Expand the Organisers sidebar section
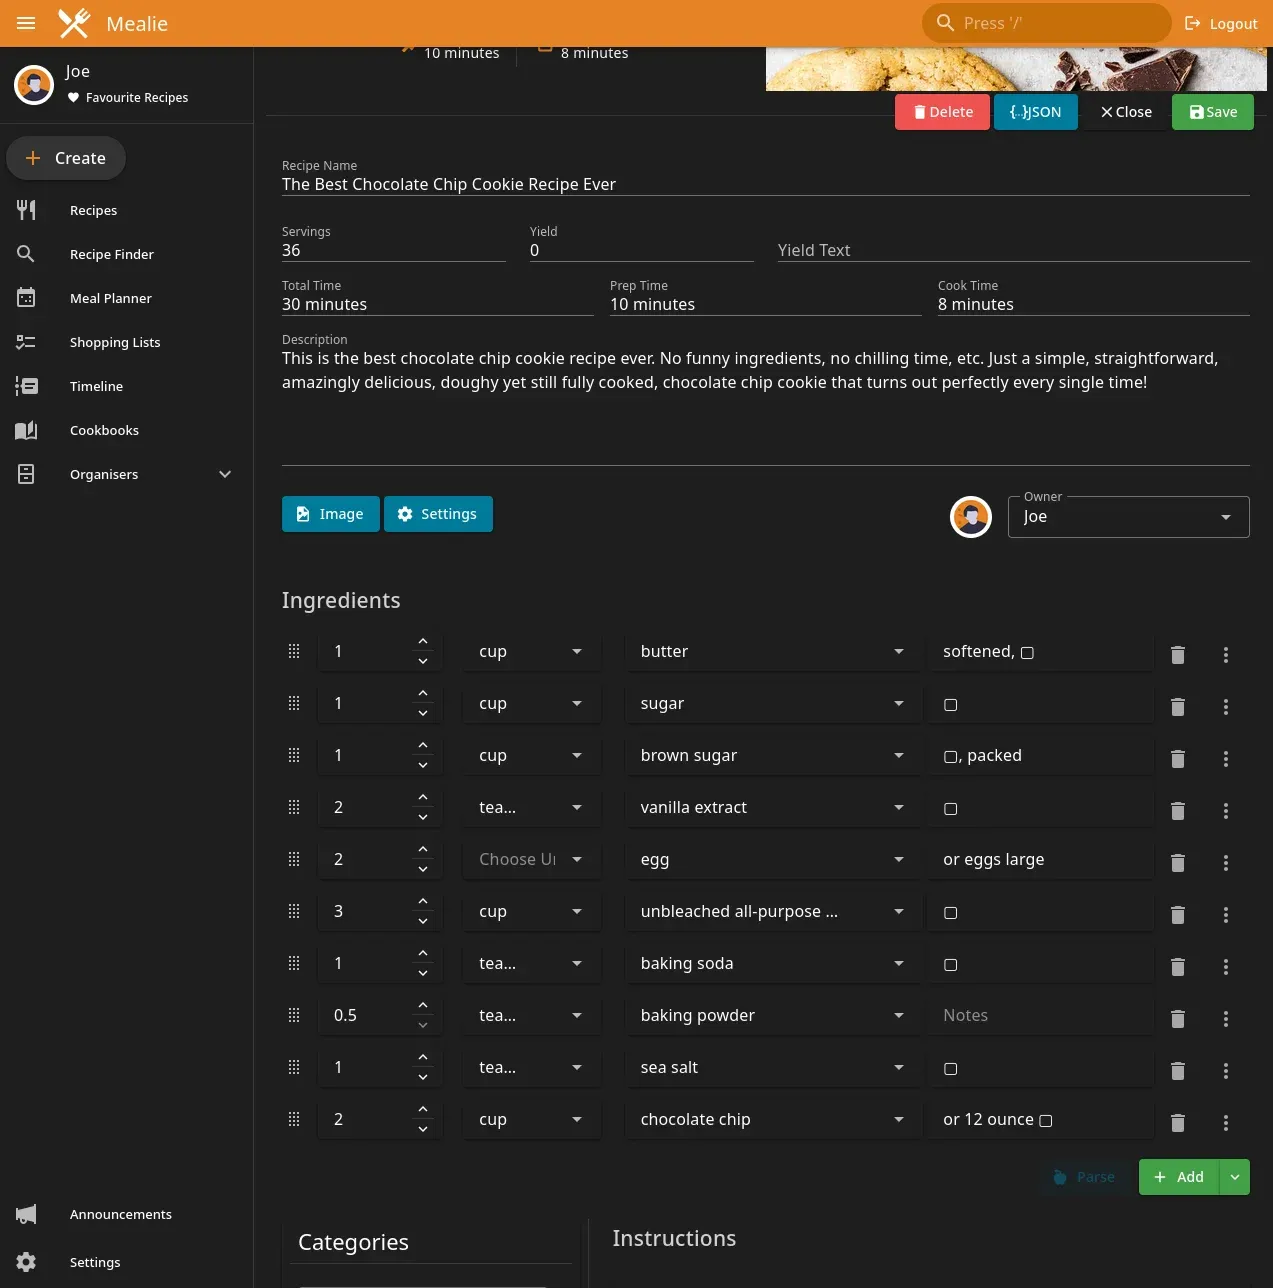 [225, 474]
